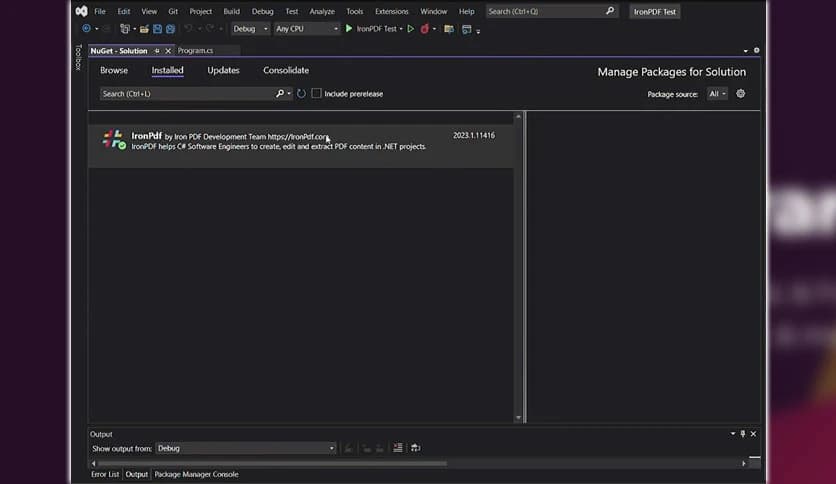Click the NuGet package search field

point(187,94)
